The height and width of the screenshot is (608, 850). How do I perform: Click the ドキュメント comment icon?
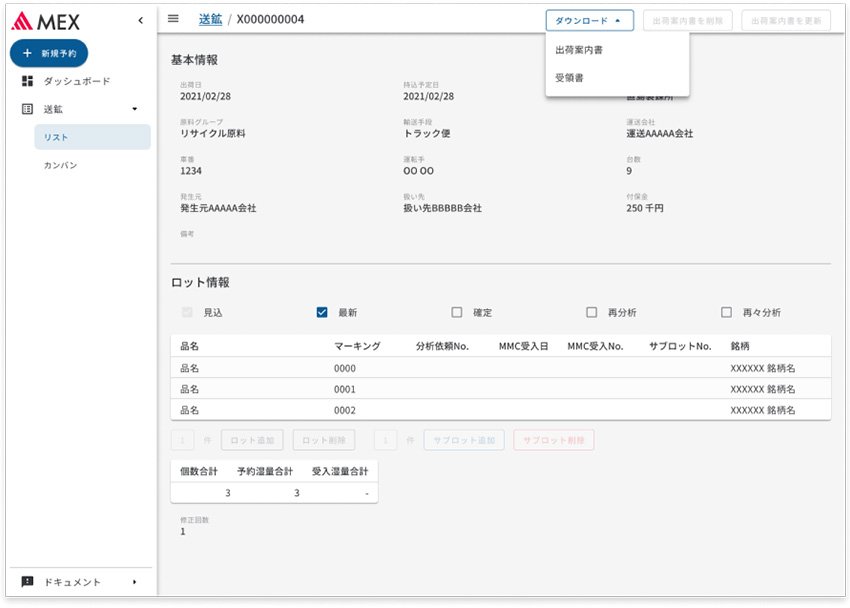point(27,582)
